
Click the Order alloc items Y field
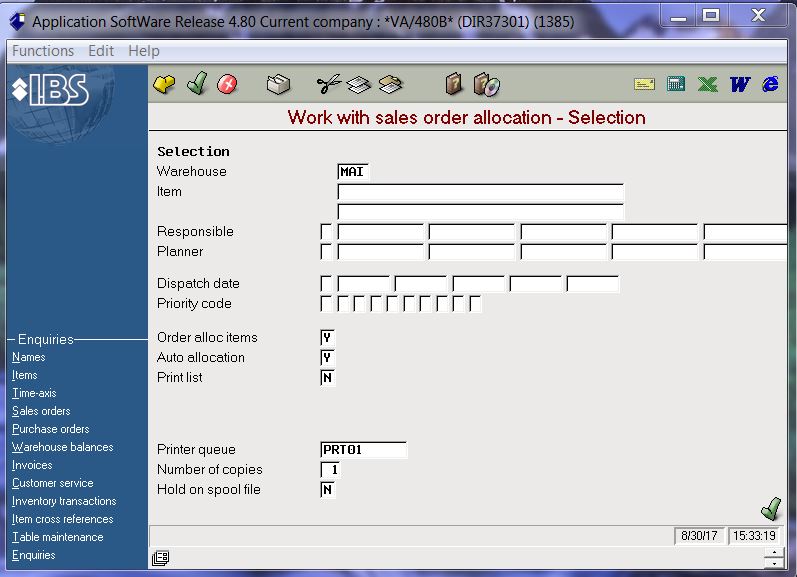coord(327,338)
